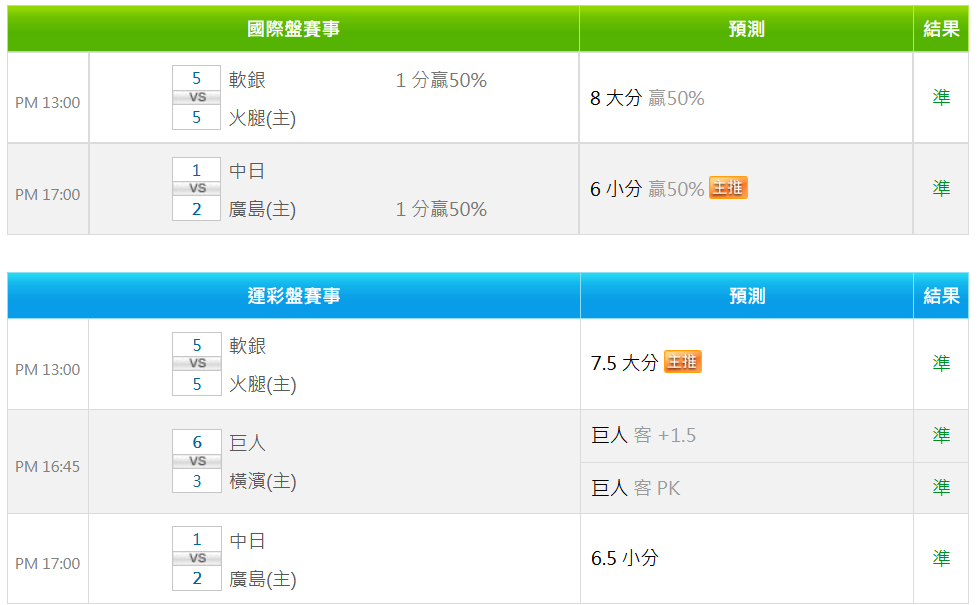Select the 國際盤賽事 header

pyautogui.click(x=293, y=29)
